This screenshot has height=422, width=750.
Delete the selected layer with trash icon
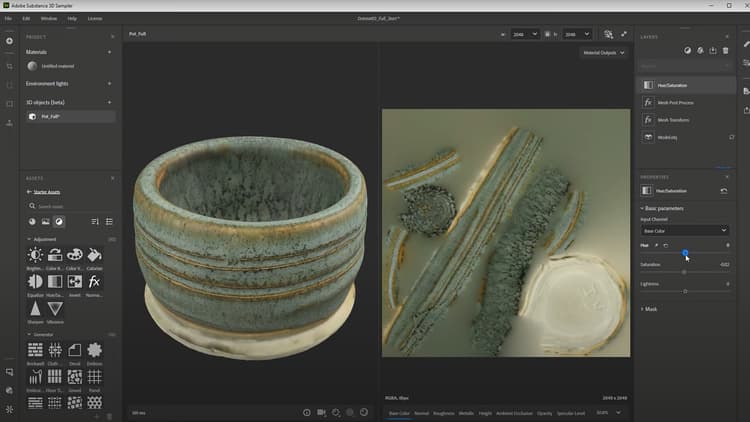tap(725, 50)
